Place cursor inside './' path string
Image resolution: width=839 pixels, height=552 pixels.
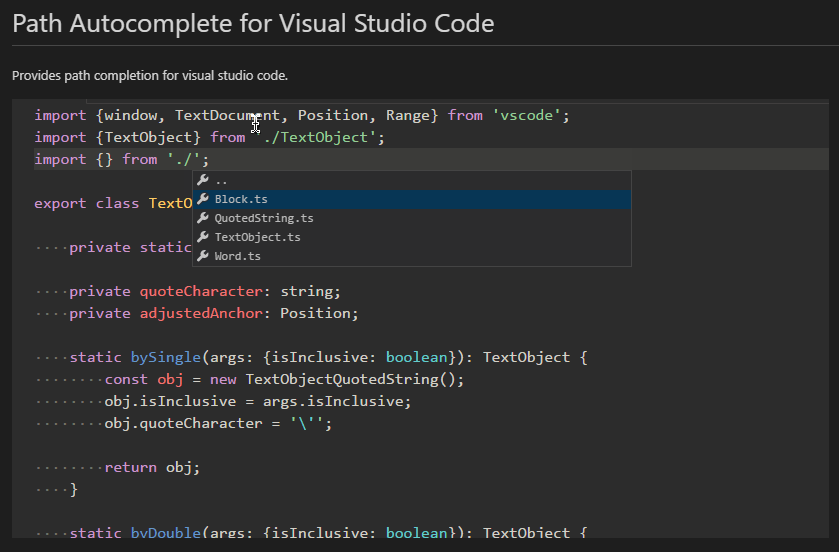tap(184, 159)
